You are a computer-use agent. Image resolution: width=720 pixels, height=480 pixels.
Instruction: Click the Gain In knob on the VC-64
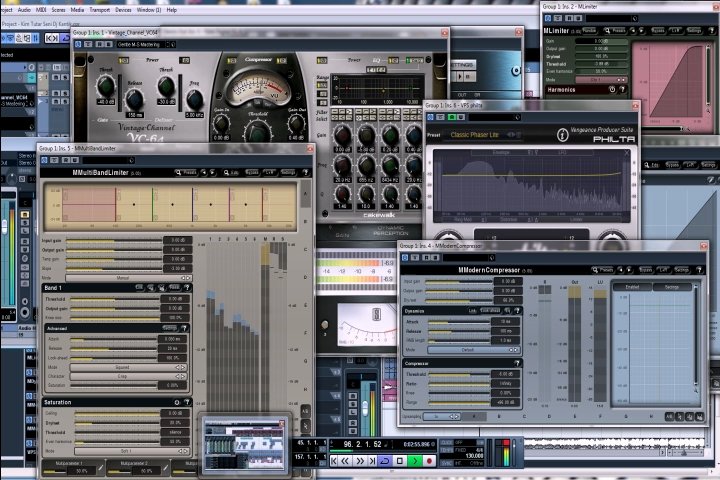tap(221, 123)
